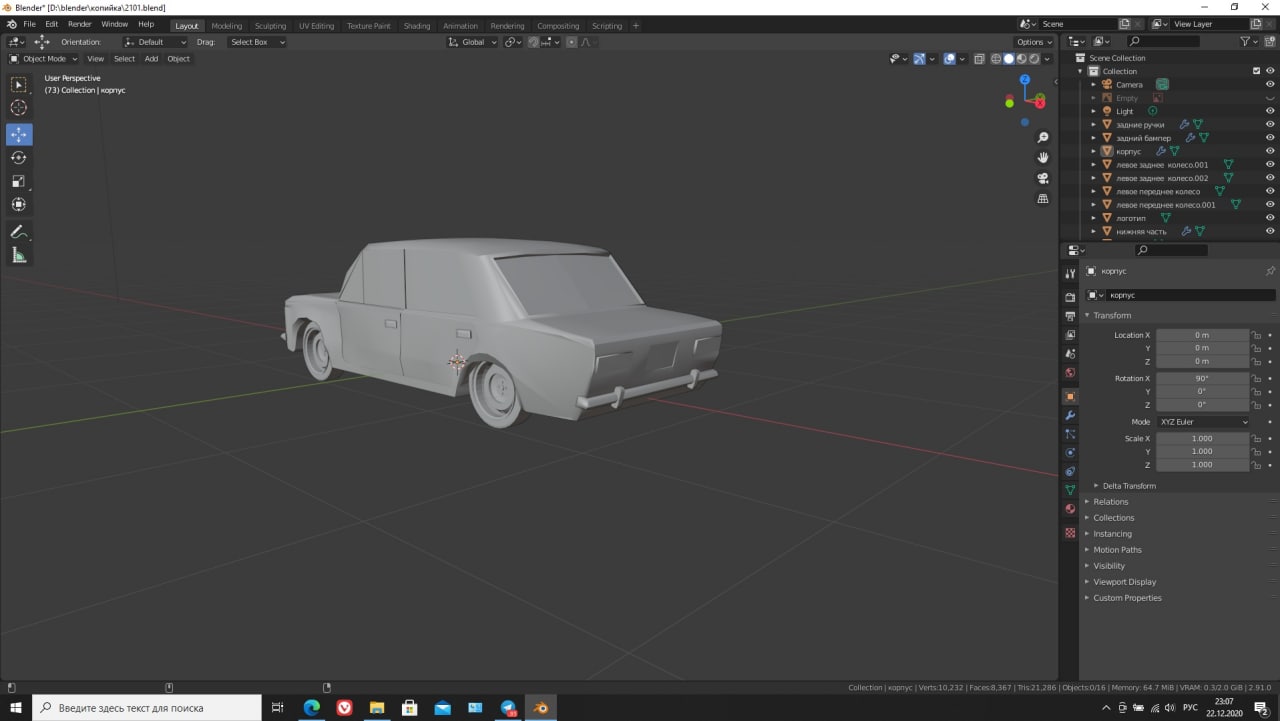
Task: Expand the Delta Transform panel
Action: pos(1129,486)
